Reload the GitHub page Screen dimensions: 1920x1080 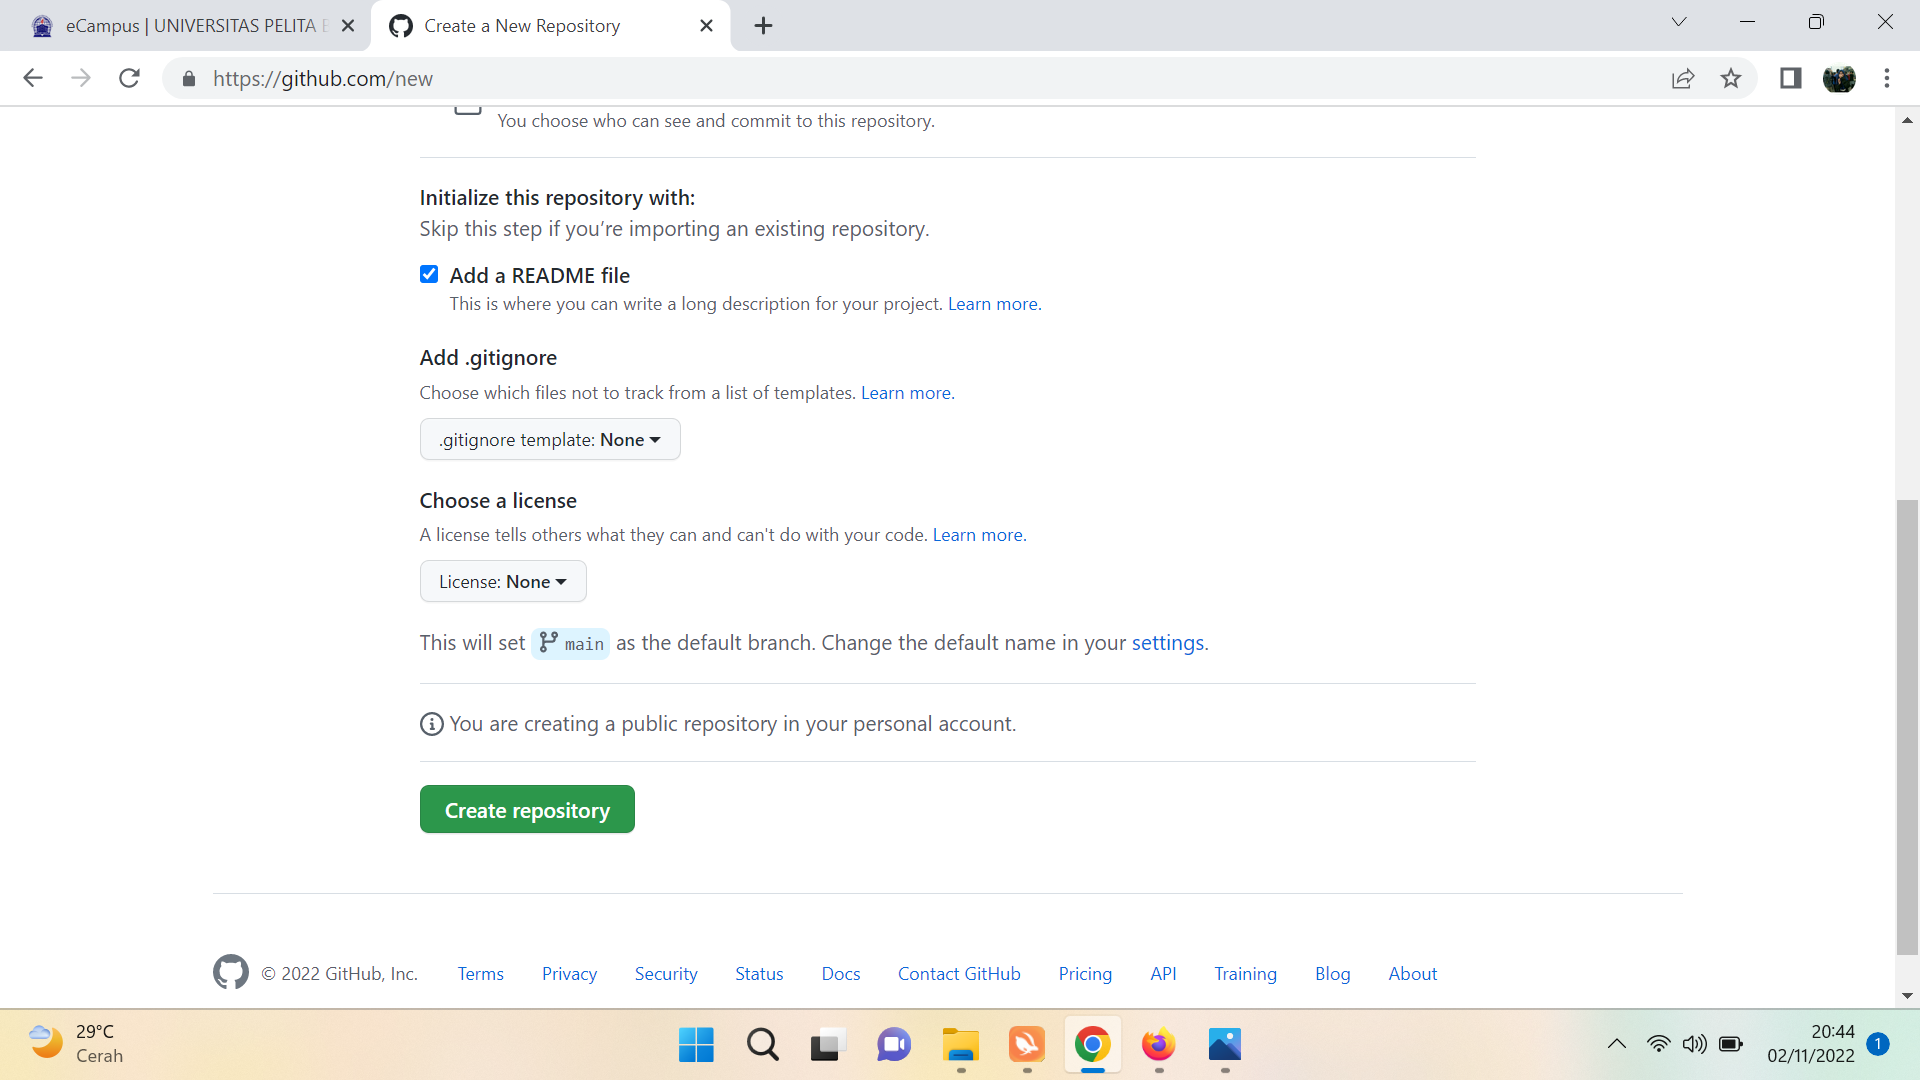129,78
